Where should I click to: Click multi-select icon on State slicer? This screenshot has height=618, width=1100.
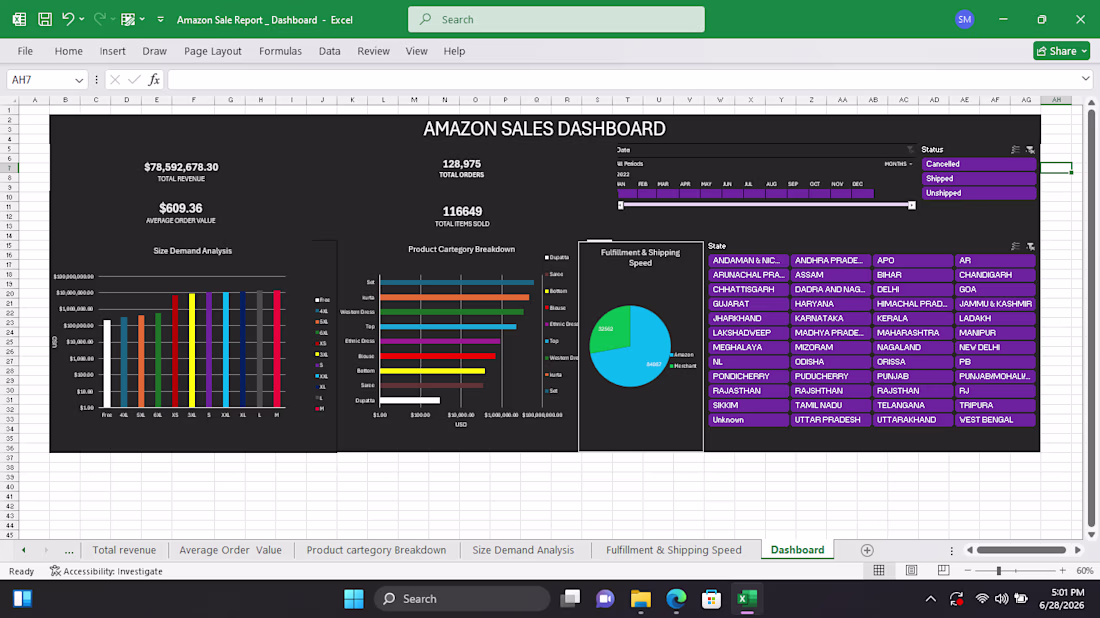tap(1015, 246)
